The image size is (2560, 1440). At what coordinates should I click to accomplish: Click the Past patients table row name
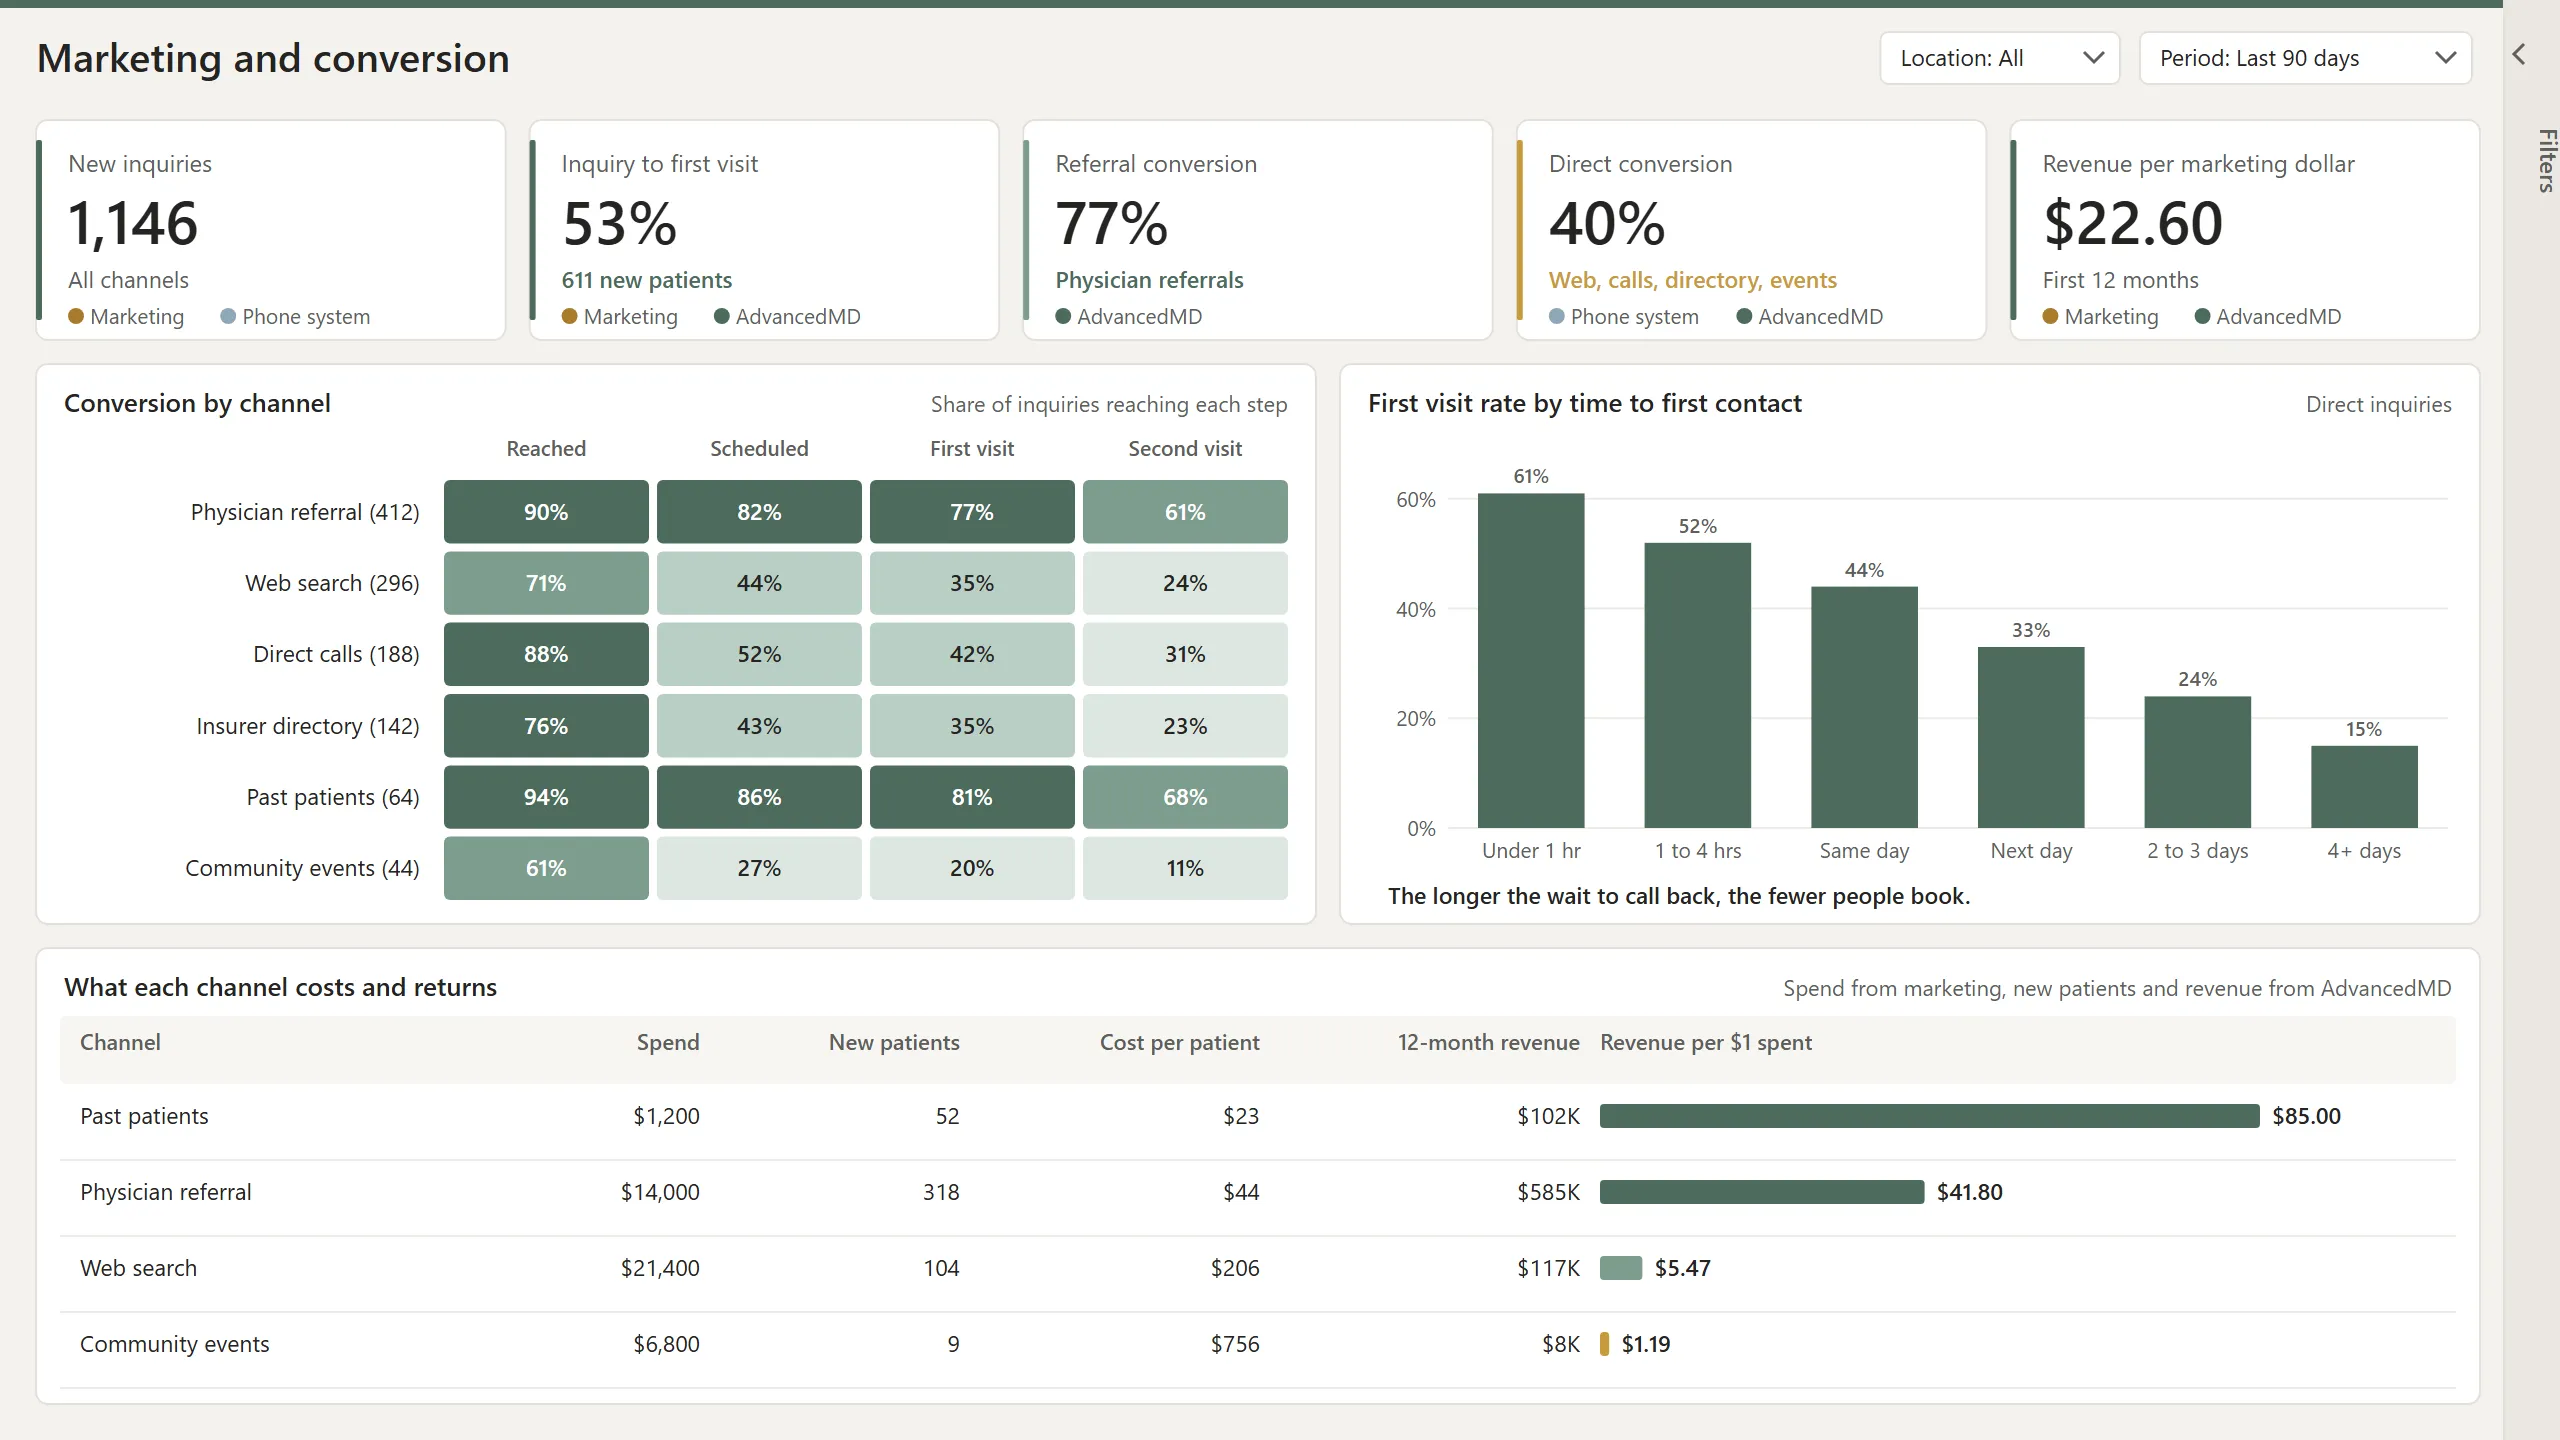click(144, 1116)
